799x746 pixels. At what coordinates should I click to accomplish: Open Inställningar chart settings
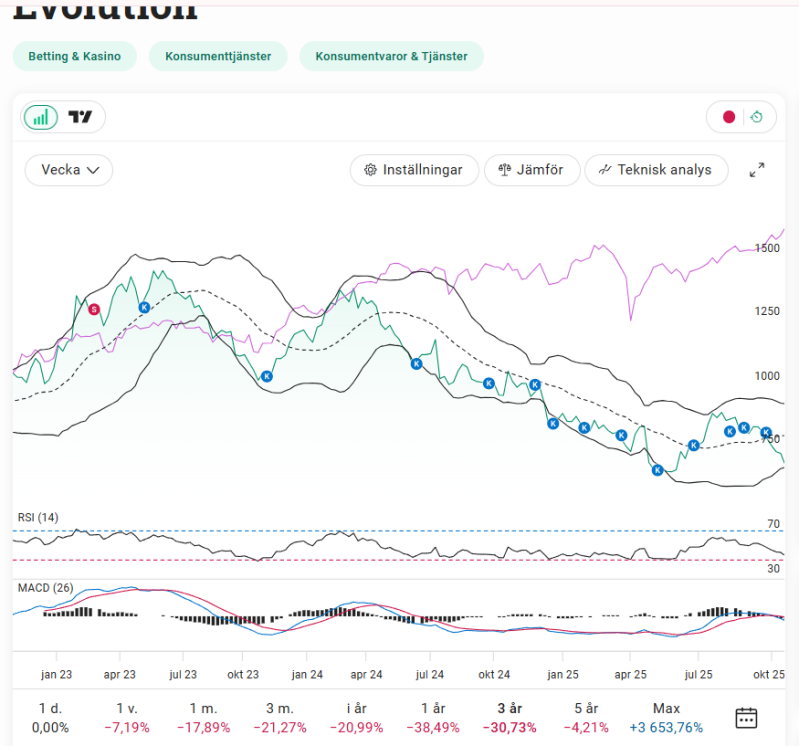414,170
